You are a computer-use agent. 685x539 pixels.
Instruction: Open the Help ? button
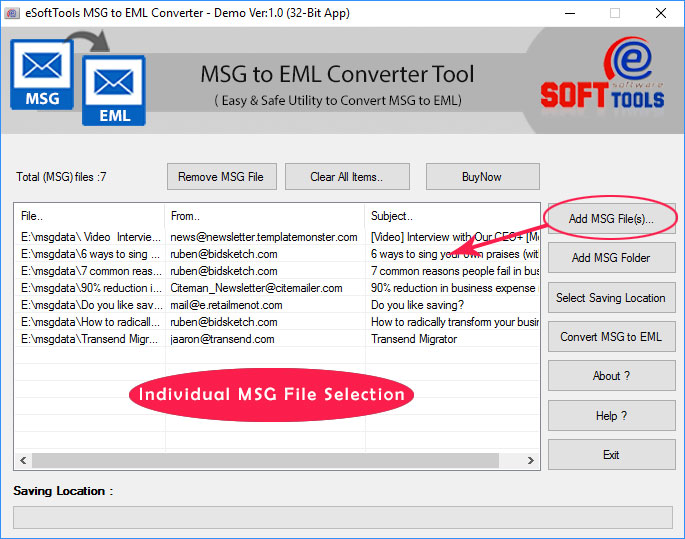[612, 415]
